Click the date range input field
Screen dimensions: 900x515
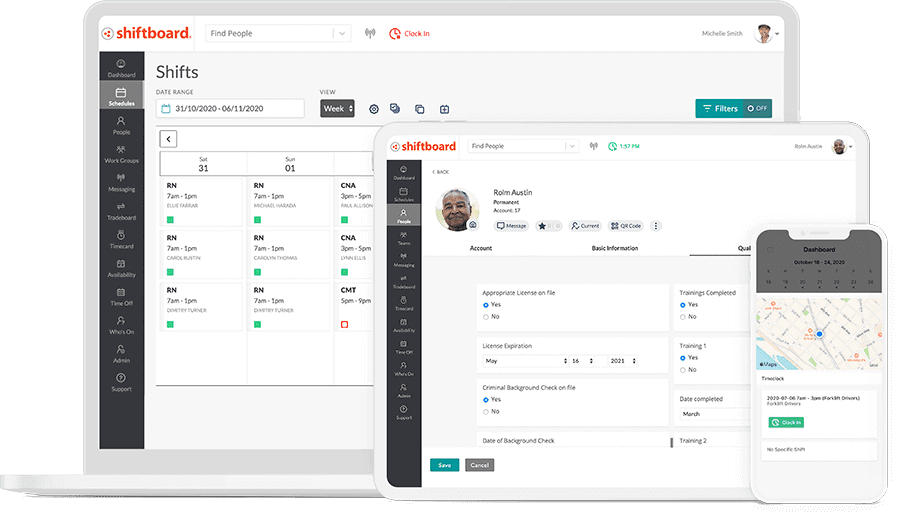click(x=230, y=109)
